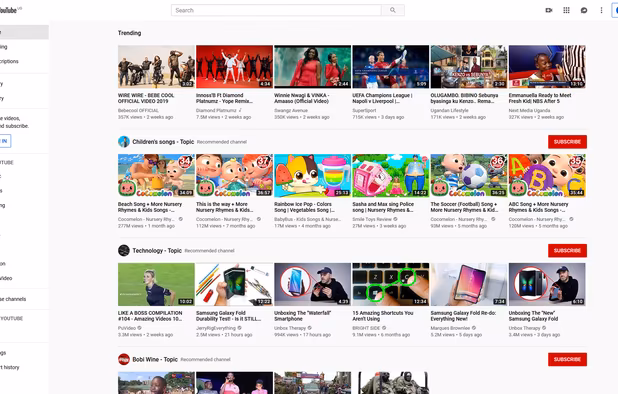Open the Children's songs - Topic title
The width and height of the screenshot is (618, 394).
pos(163,142)
